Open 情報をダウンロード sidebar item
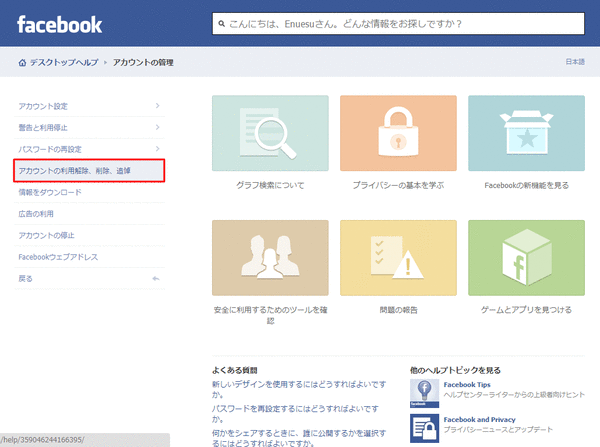 pyautogui.click(x=89, y=192)
